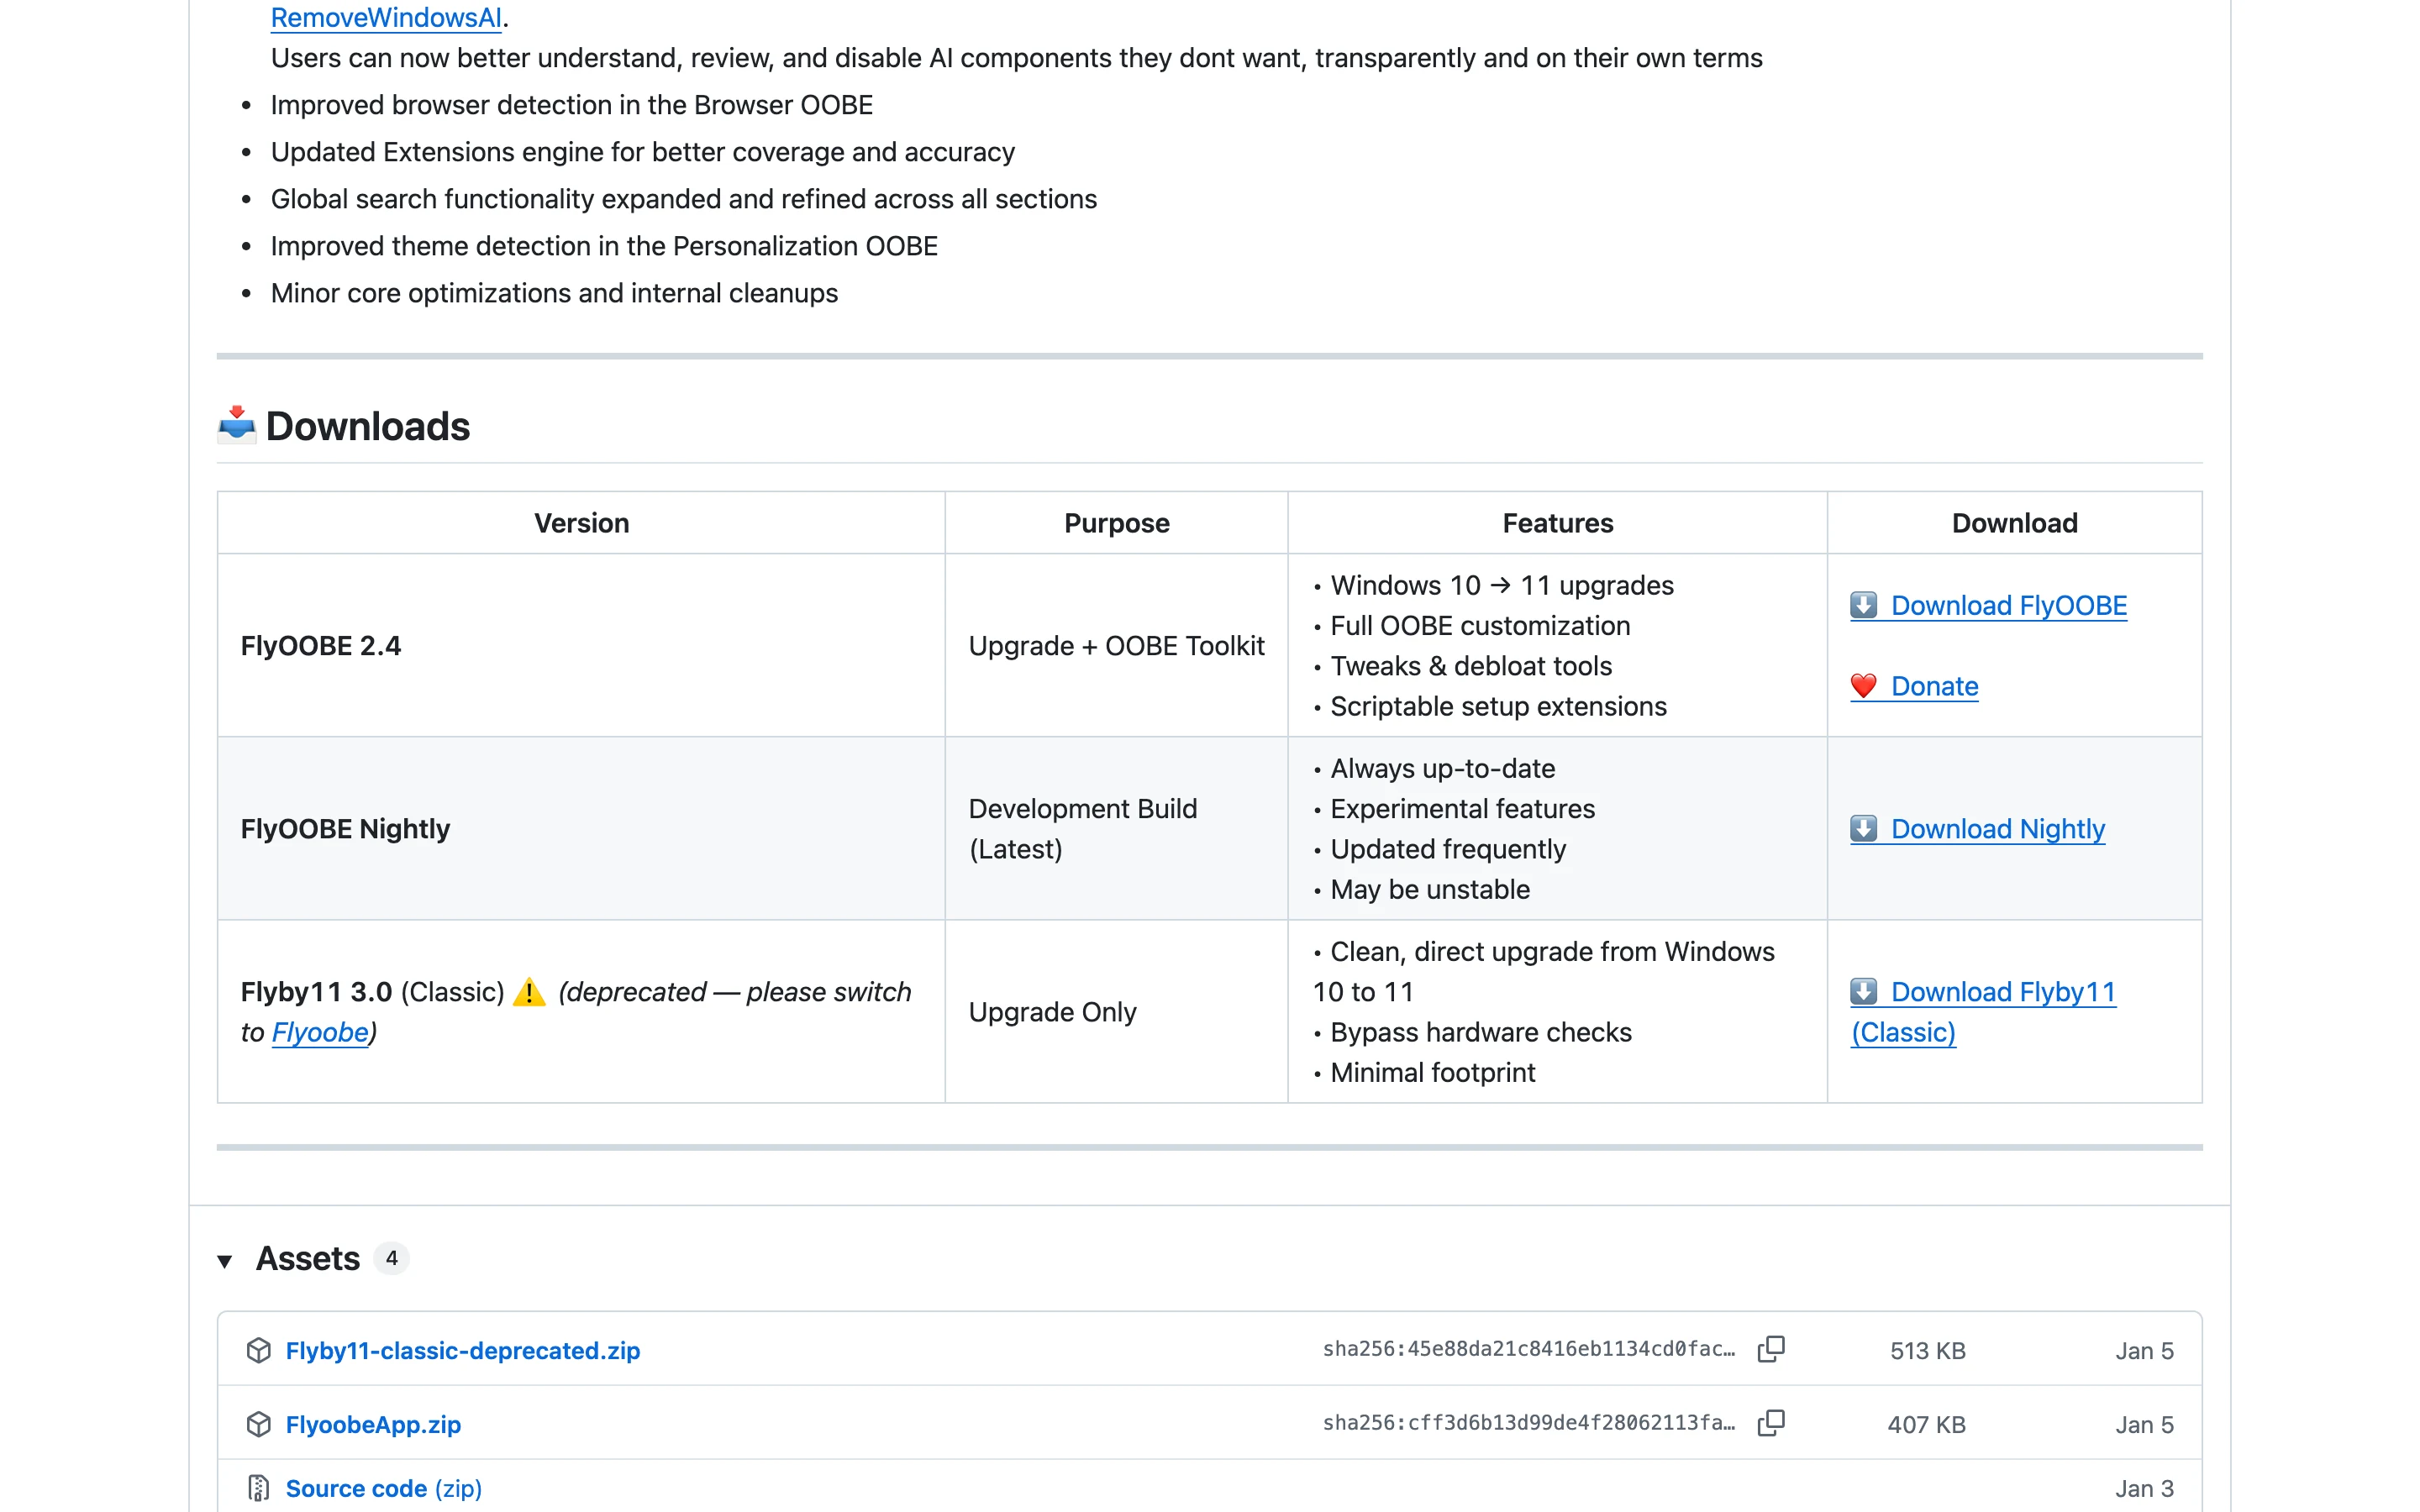Copy SHA256 hash for FlyoobeApp.zip

(x=1771, y=1423)
